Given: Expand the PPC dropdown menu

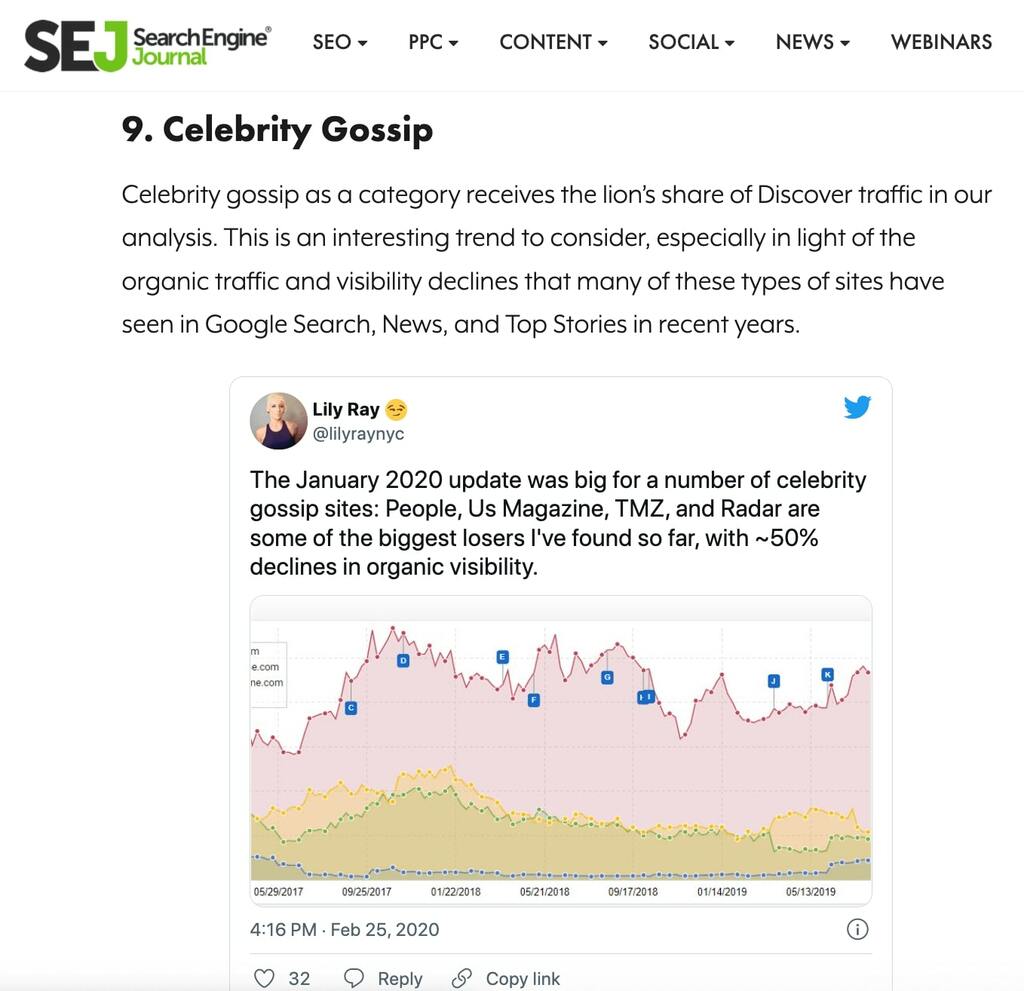Looking at the screenshot, I should pyautogui.click(x=433, y=42).
